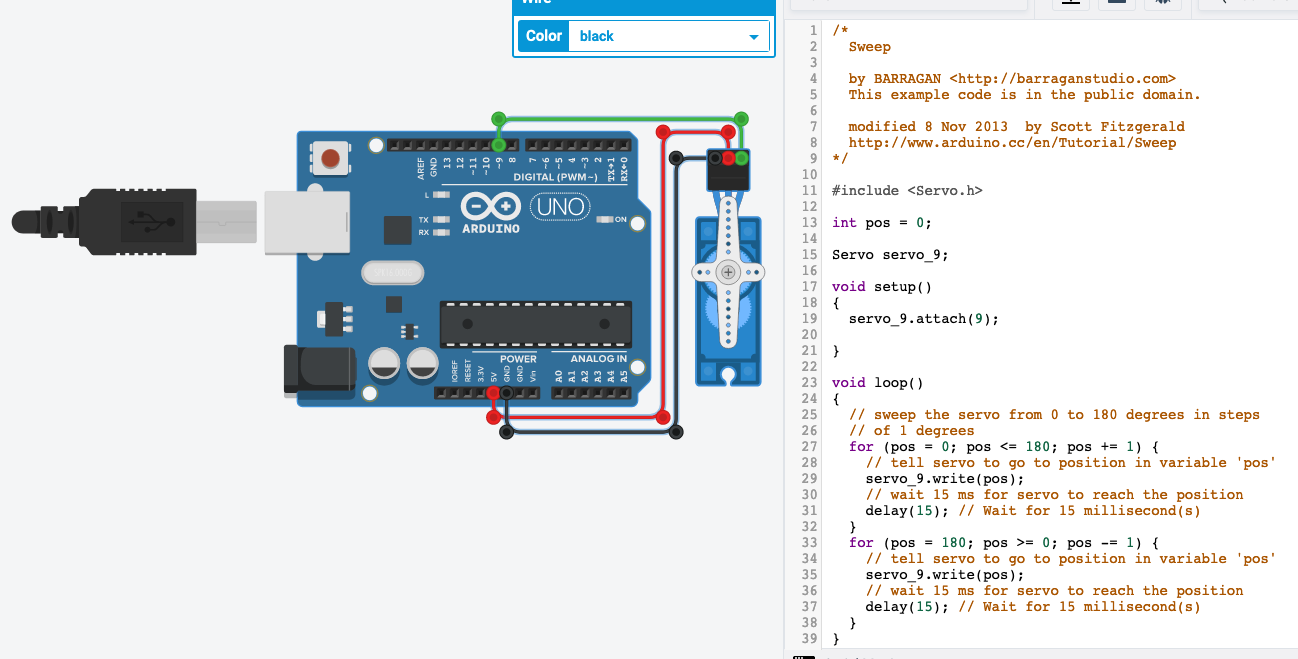Screen dimensions: 1298x659
Task: Select the green wire connected to pin 9
Action: (600, 118)
